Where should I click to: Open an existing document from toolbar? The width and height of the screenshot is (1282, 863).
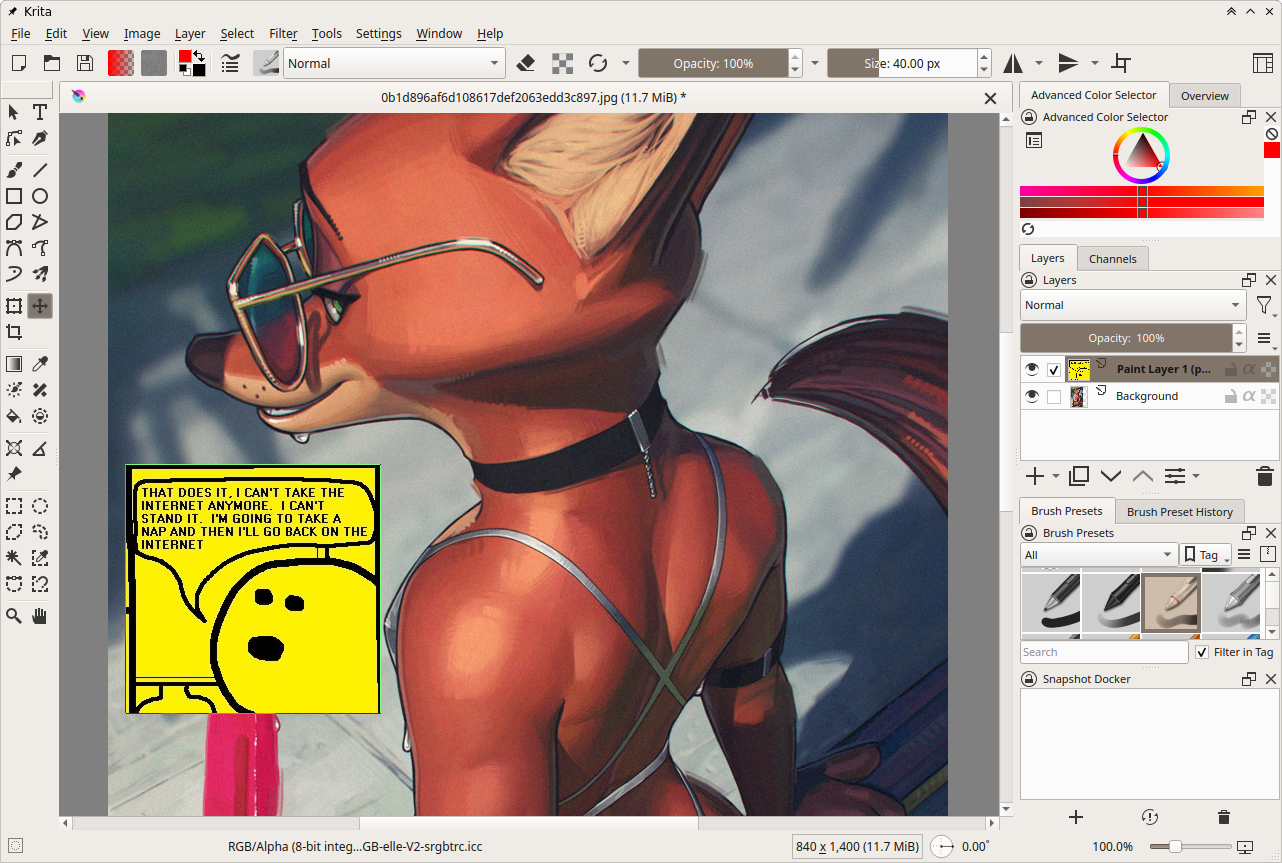click(52, 63)
